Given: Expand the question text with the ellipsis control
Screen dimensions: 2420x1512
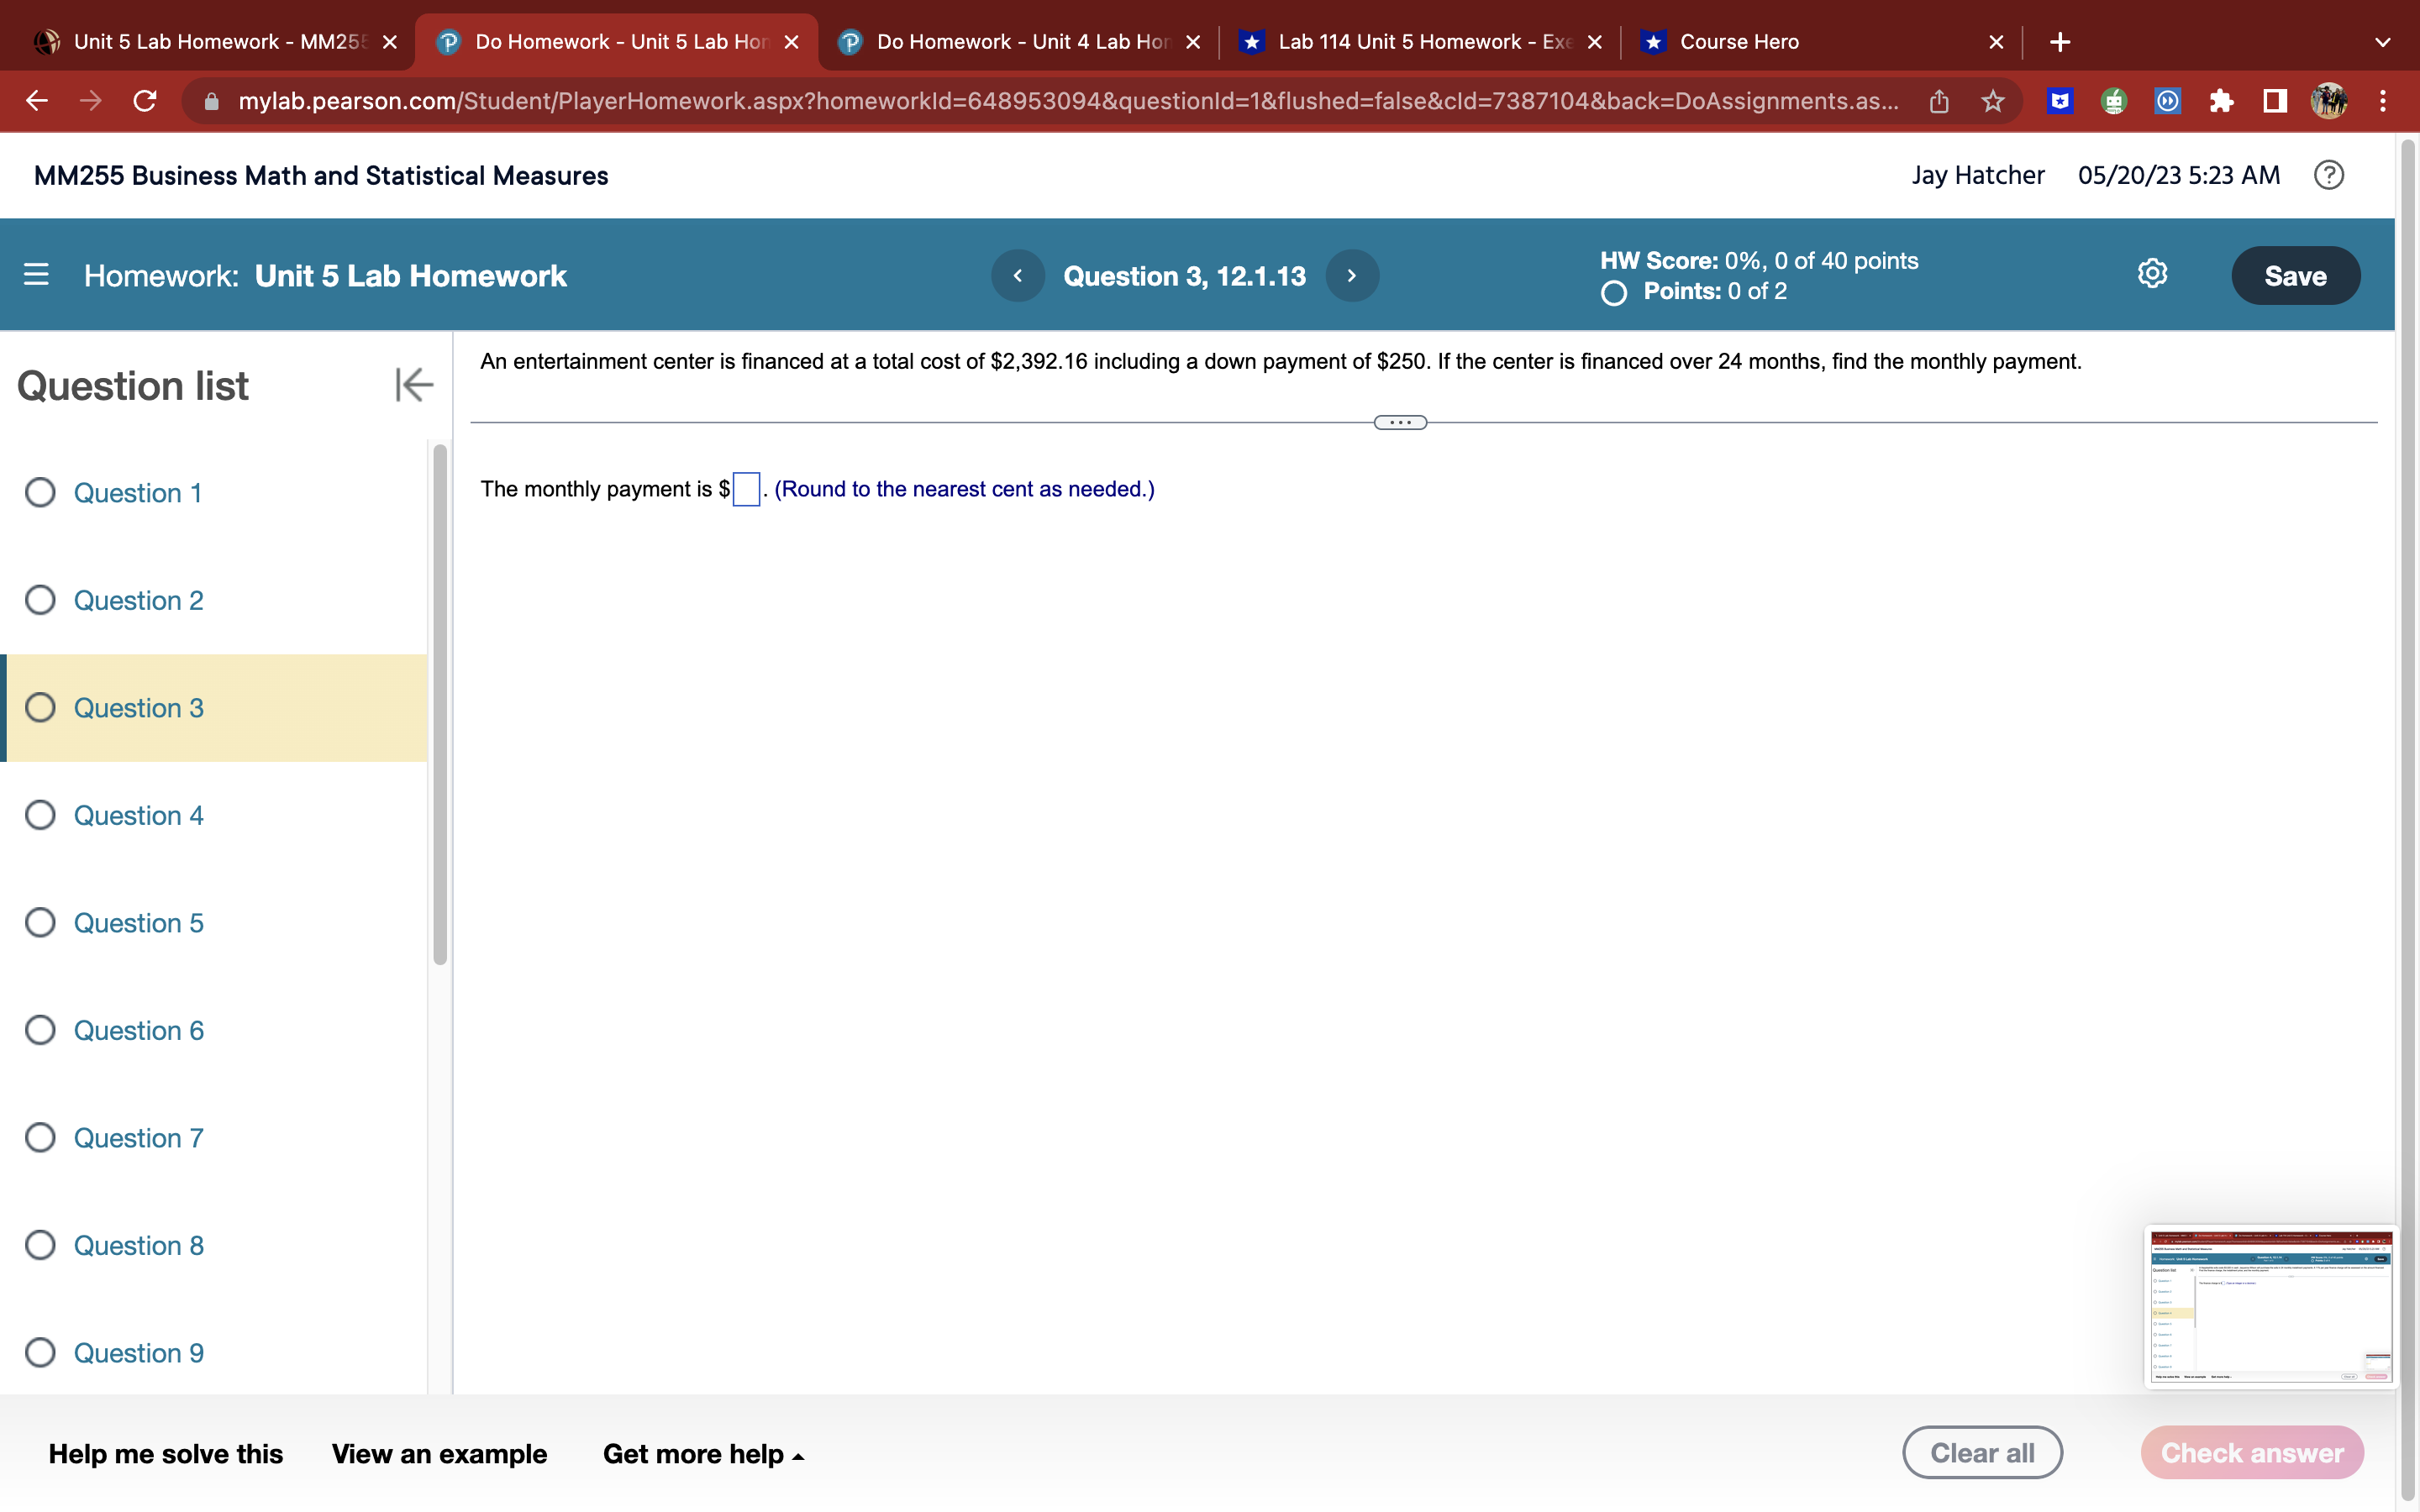Looking at the screenshot, I should (1399, 421).
